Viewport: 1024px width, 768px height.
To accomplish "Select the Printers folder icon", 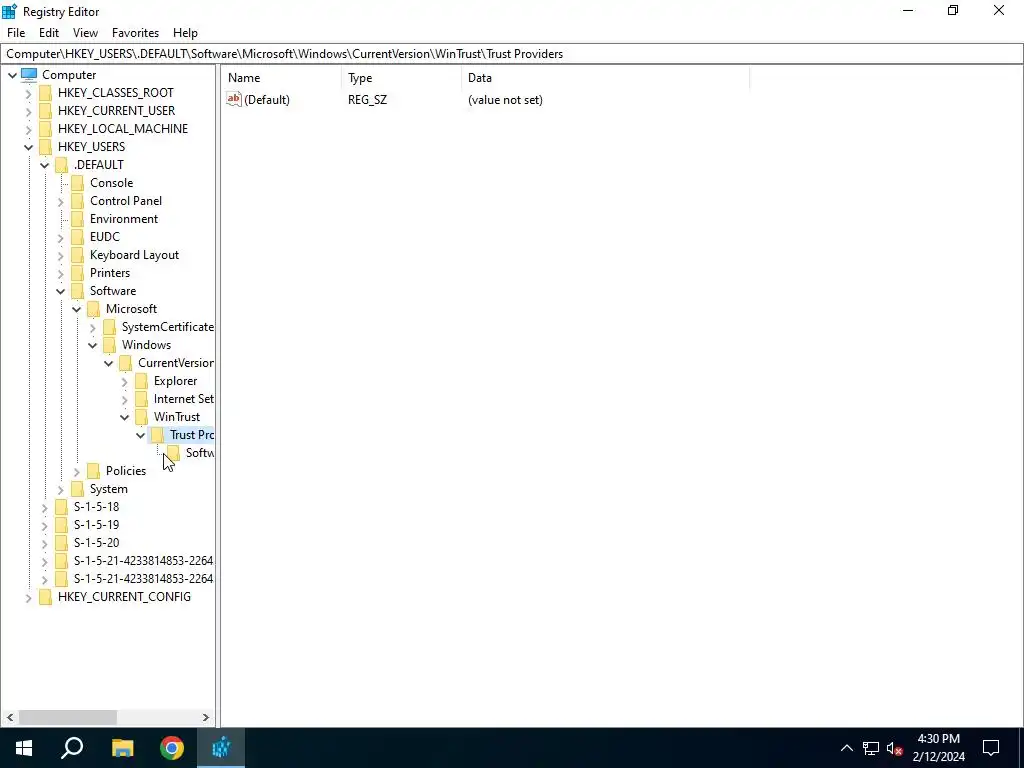I will click(x=77, y=273).
